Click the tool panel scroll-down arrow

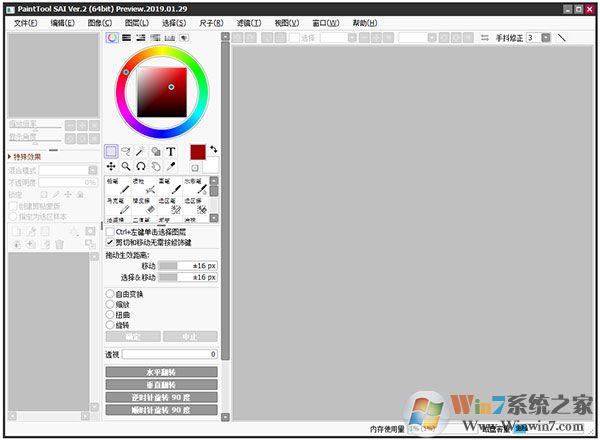225,417
